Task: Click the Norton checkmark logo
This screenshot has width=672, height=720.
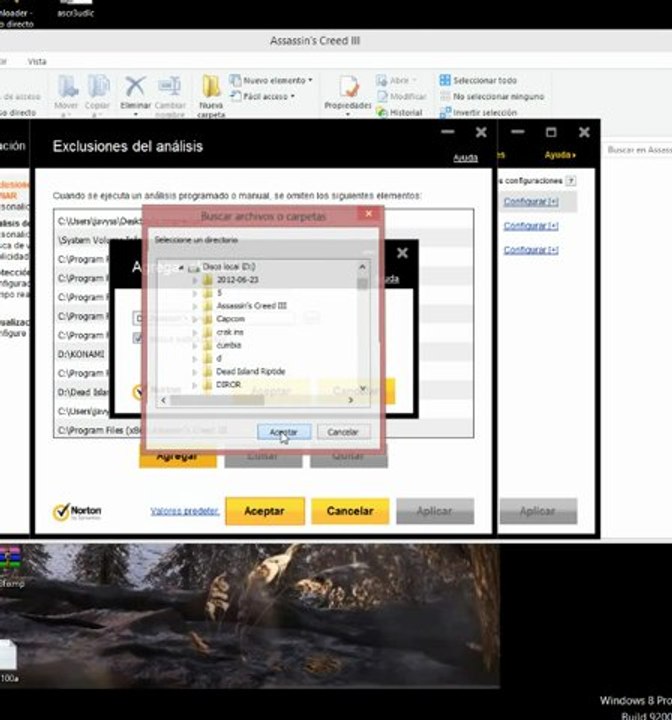Action: pyautogui.click(x=61, y=512)
